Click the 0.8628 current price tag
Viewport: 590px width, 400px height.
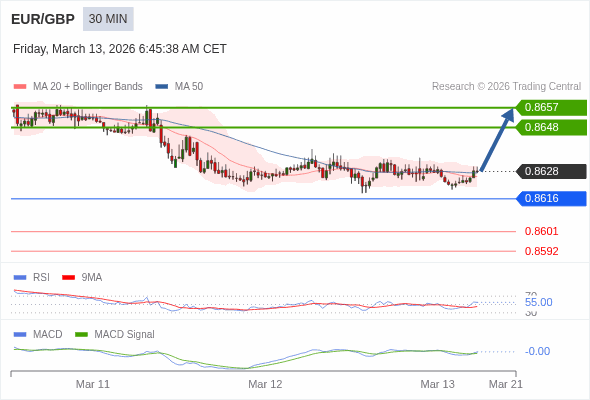(x=551, y=171)
